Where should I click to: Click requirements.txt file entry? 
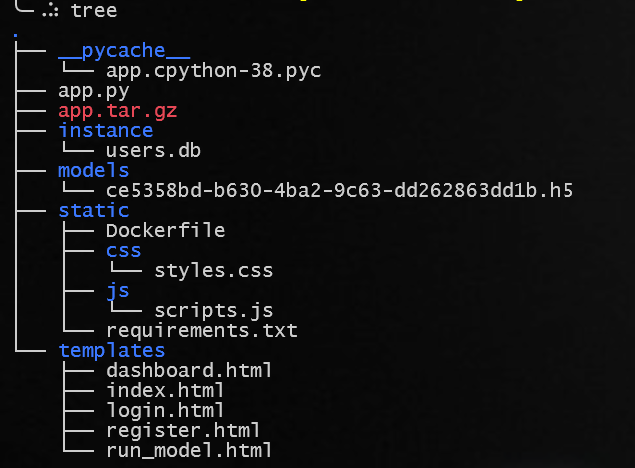coord(202,331)
